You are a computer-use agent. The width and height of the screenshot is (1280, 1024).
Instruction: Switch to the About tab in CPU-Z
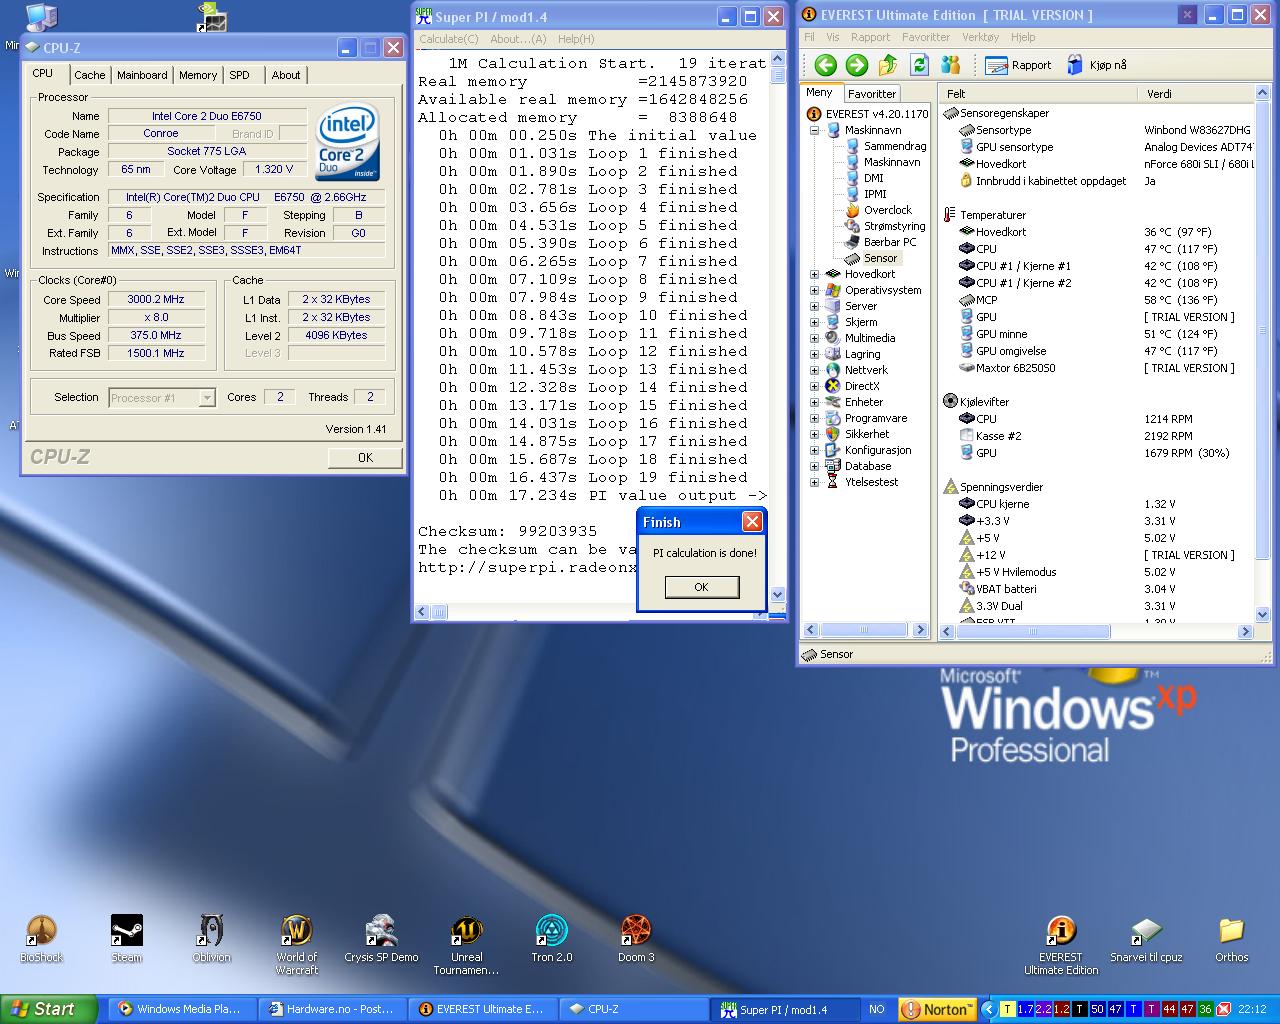point(286,75)
